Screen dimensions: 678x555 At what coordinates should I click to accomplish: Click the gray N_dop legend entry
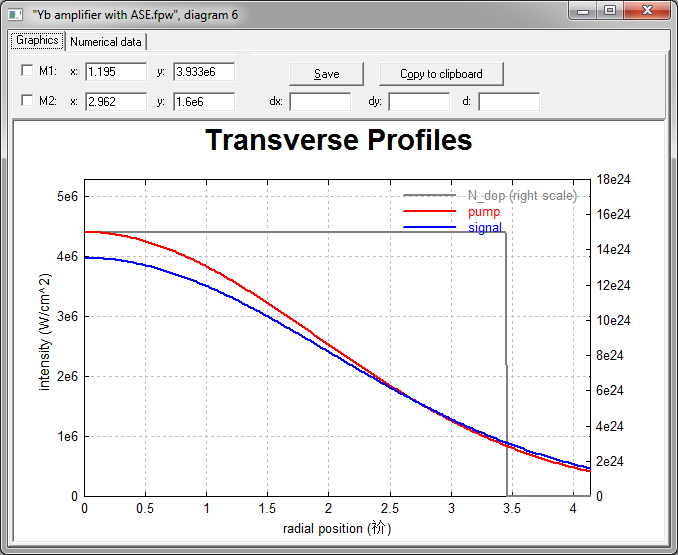pos(490,196)
